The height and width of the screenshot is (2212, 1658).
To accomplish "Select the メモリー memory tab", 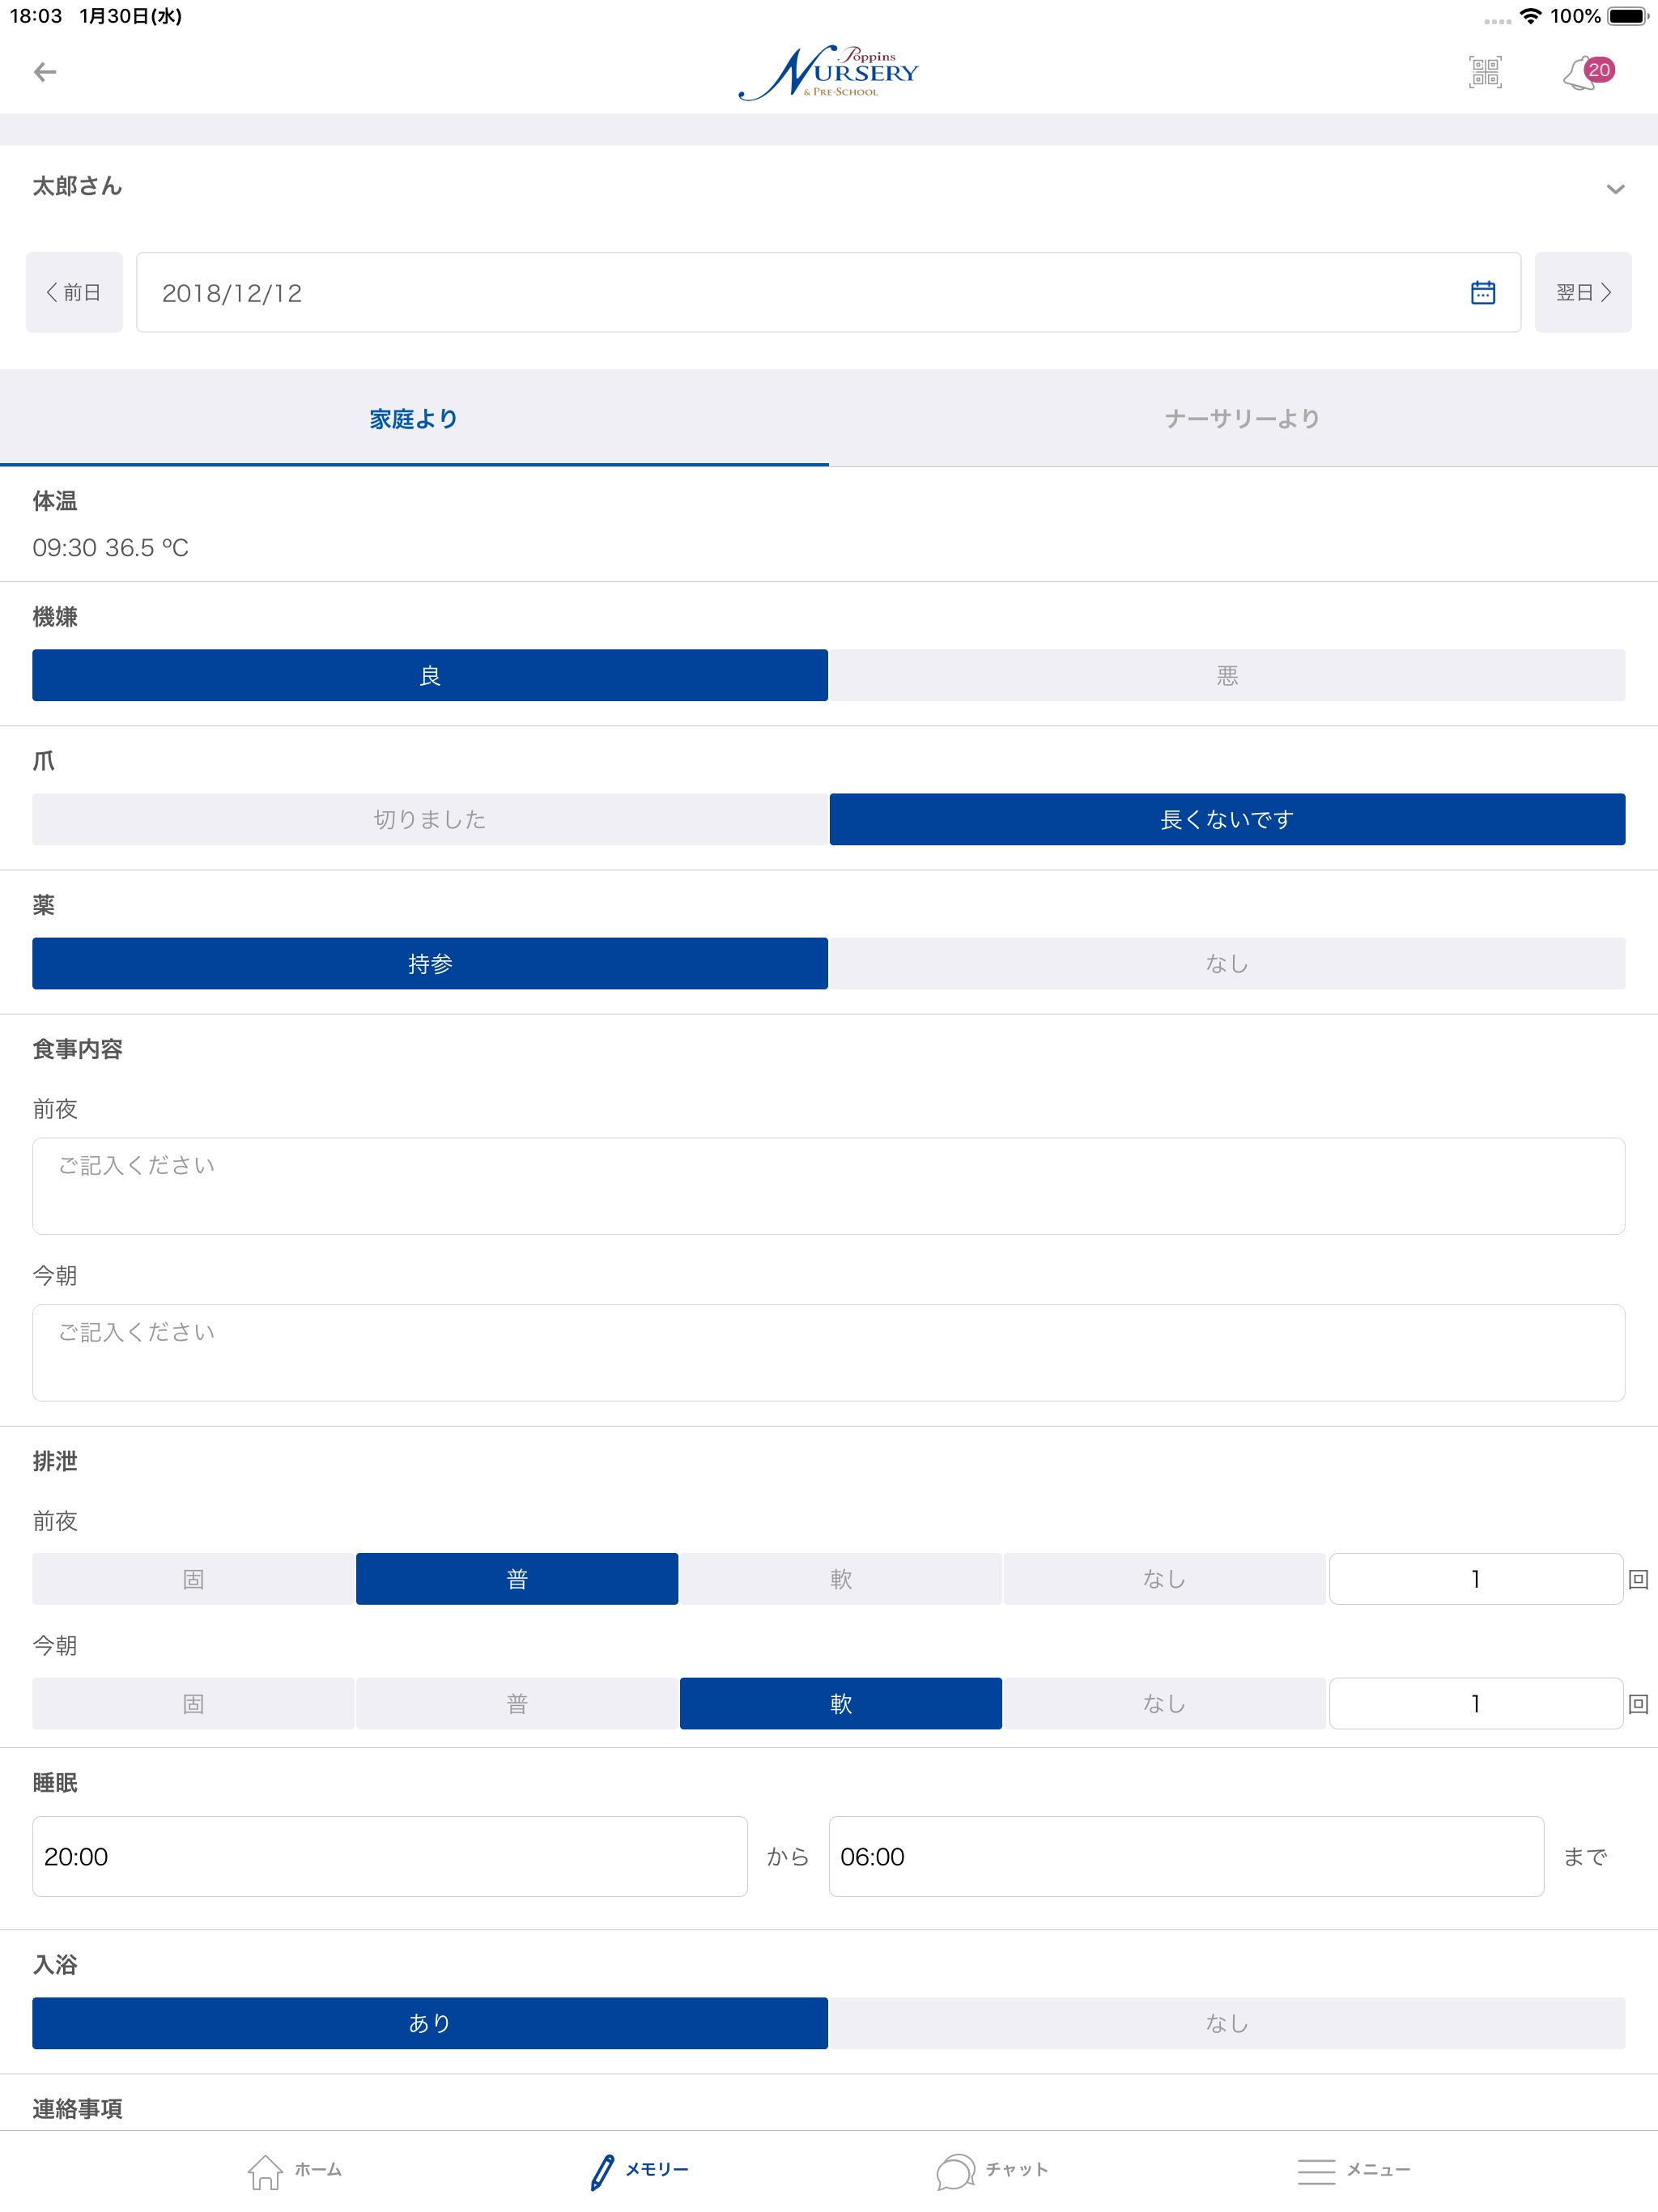I will coord(639,2170).
